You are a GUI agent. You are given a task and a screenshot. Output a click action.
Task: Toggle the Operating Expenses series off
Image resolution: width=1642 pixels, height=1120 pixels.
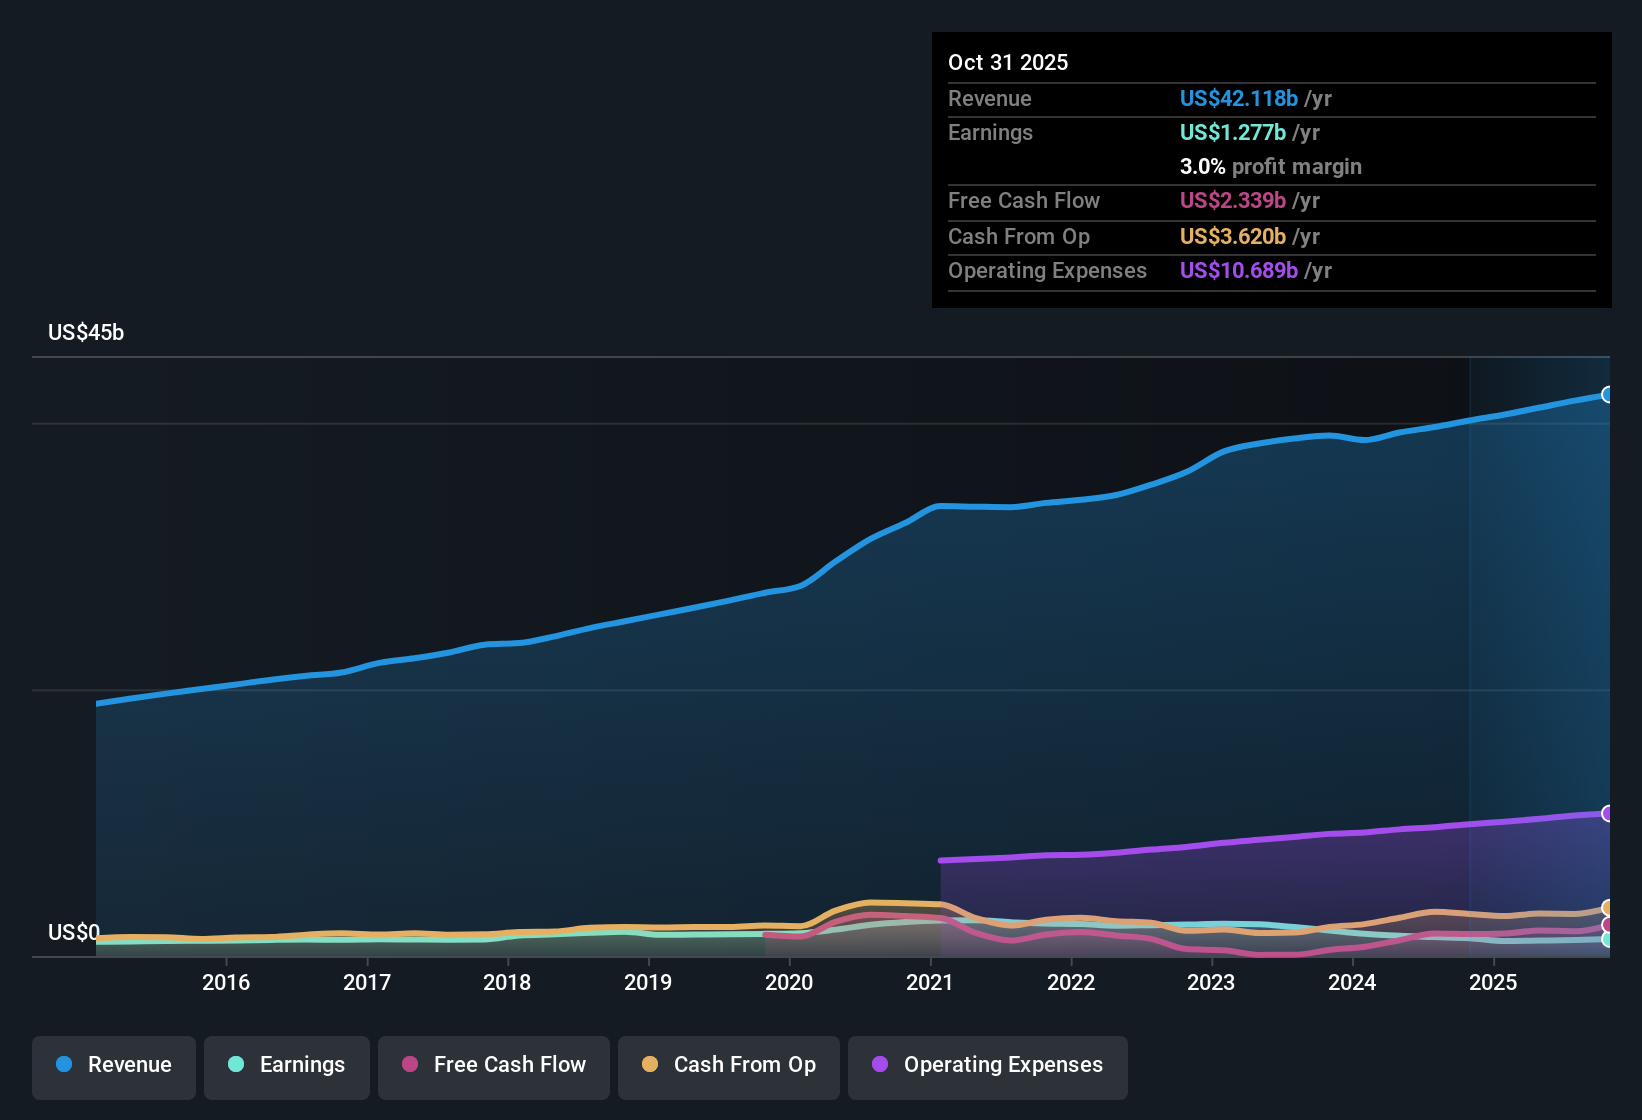coord(987,1065)
